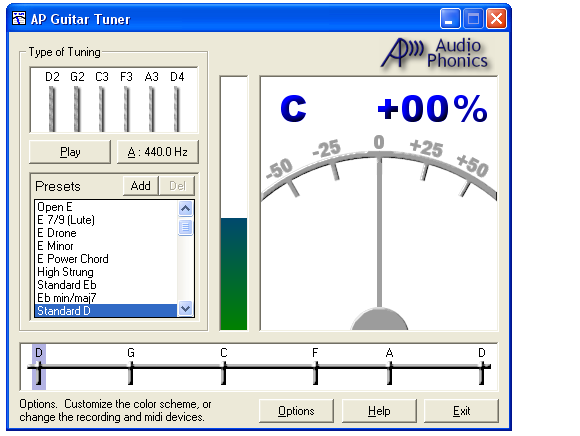Image resolution: width=580 pixels, height=436 pixels.
Task: Select the E Power Chord preset
Action: coord(106,259)
